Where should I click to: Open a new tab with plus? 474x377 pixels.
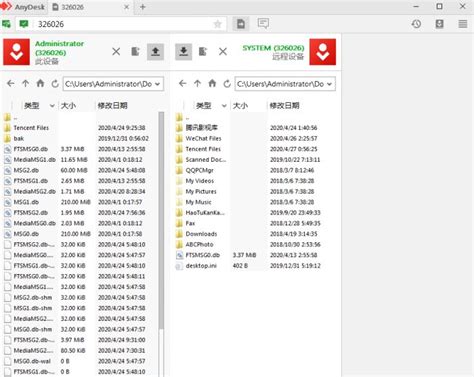[x=143, y=7]
